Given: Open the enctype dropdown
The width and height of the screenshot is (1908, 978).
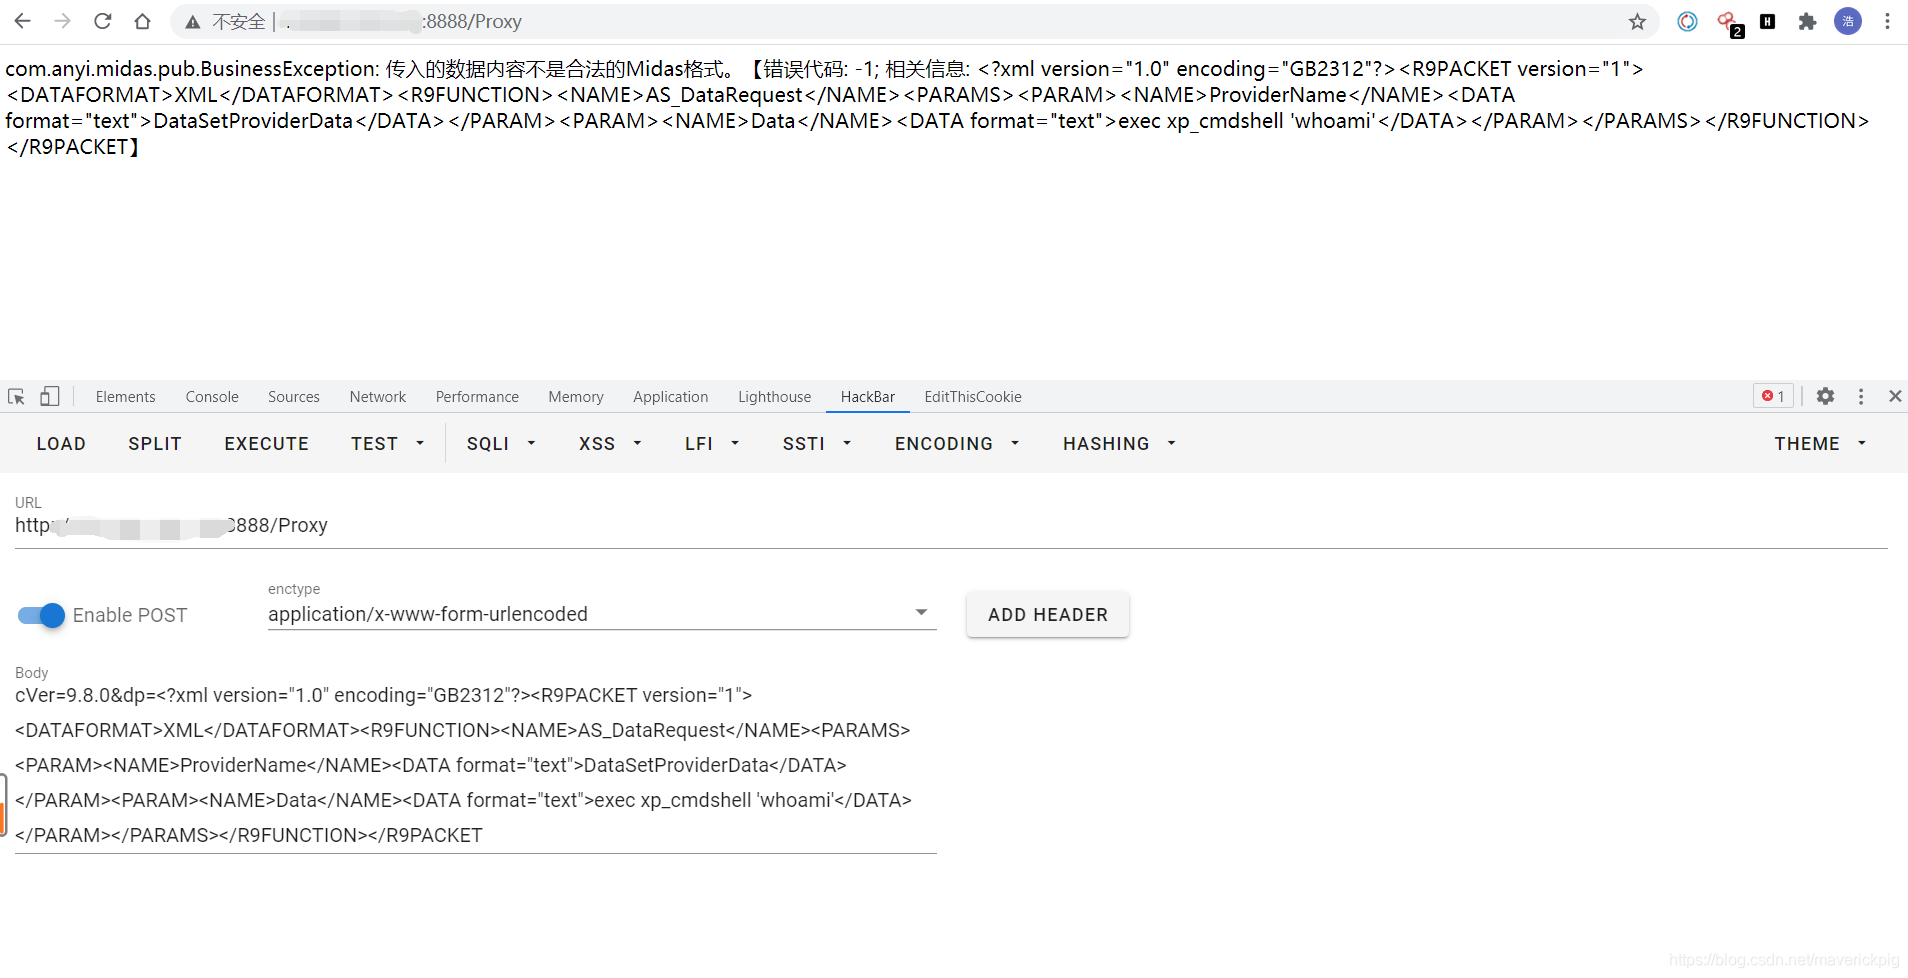Looking at the screenshot, I should [x=602, y=614].
